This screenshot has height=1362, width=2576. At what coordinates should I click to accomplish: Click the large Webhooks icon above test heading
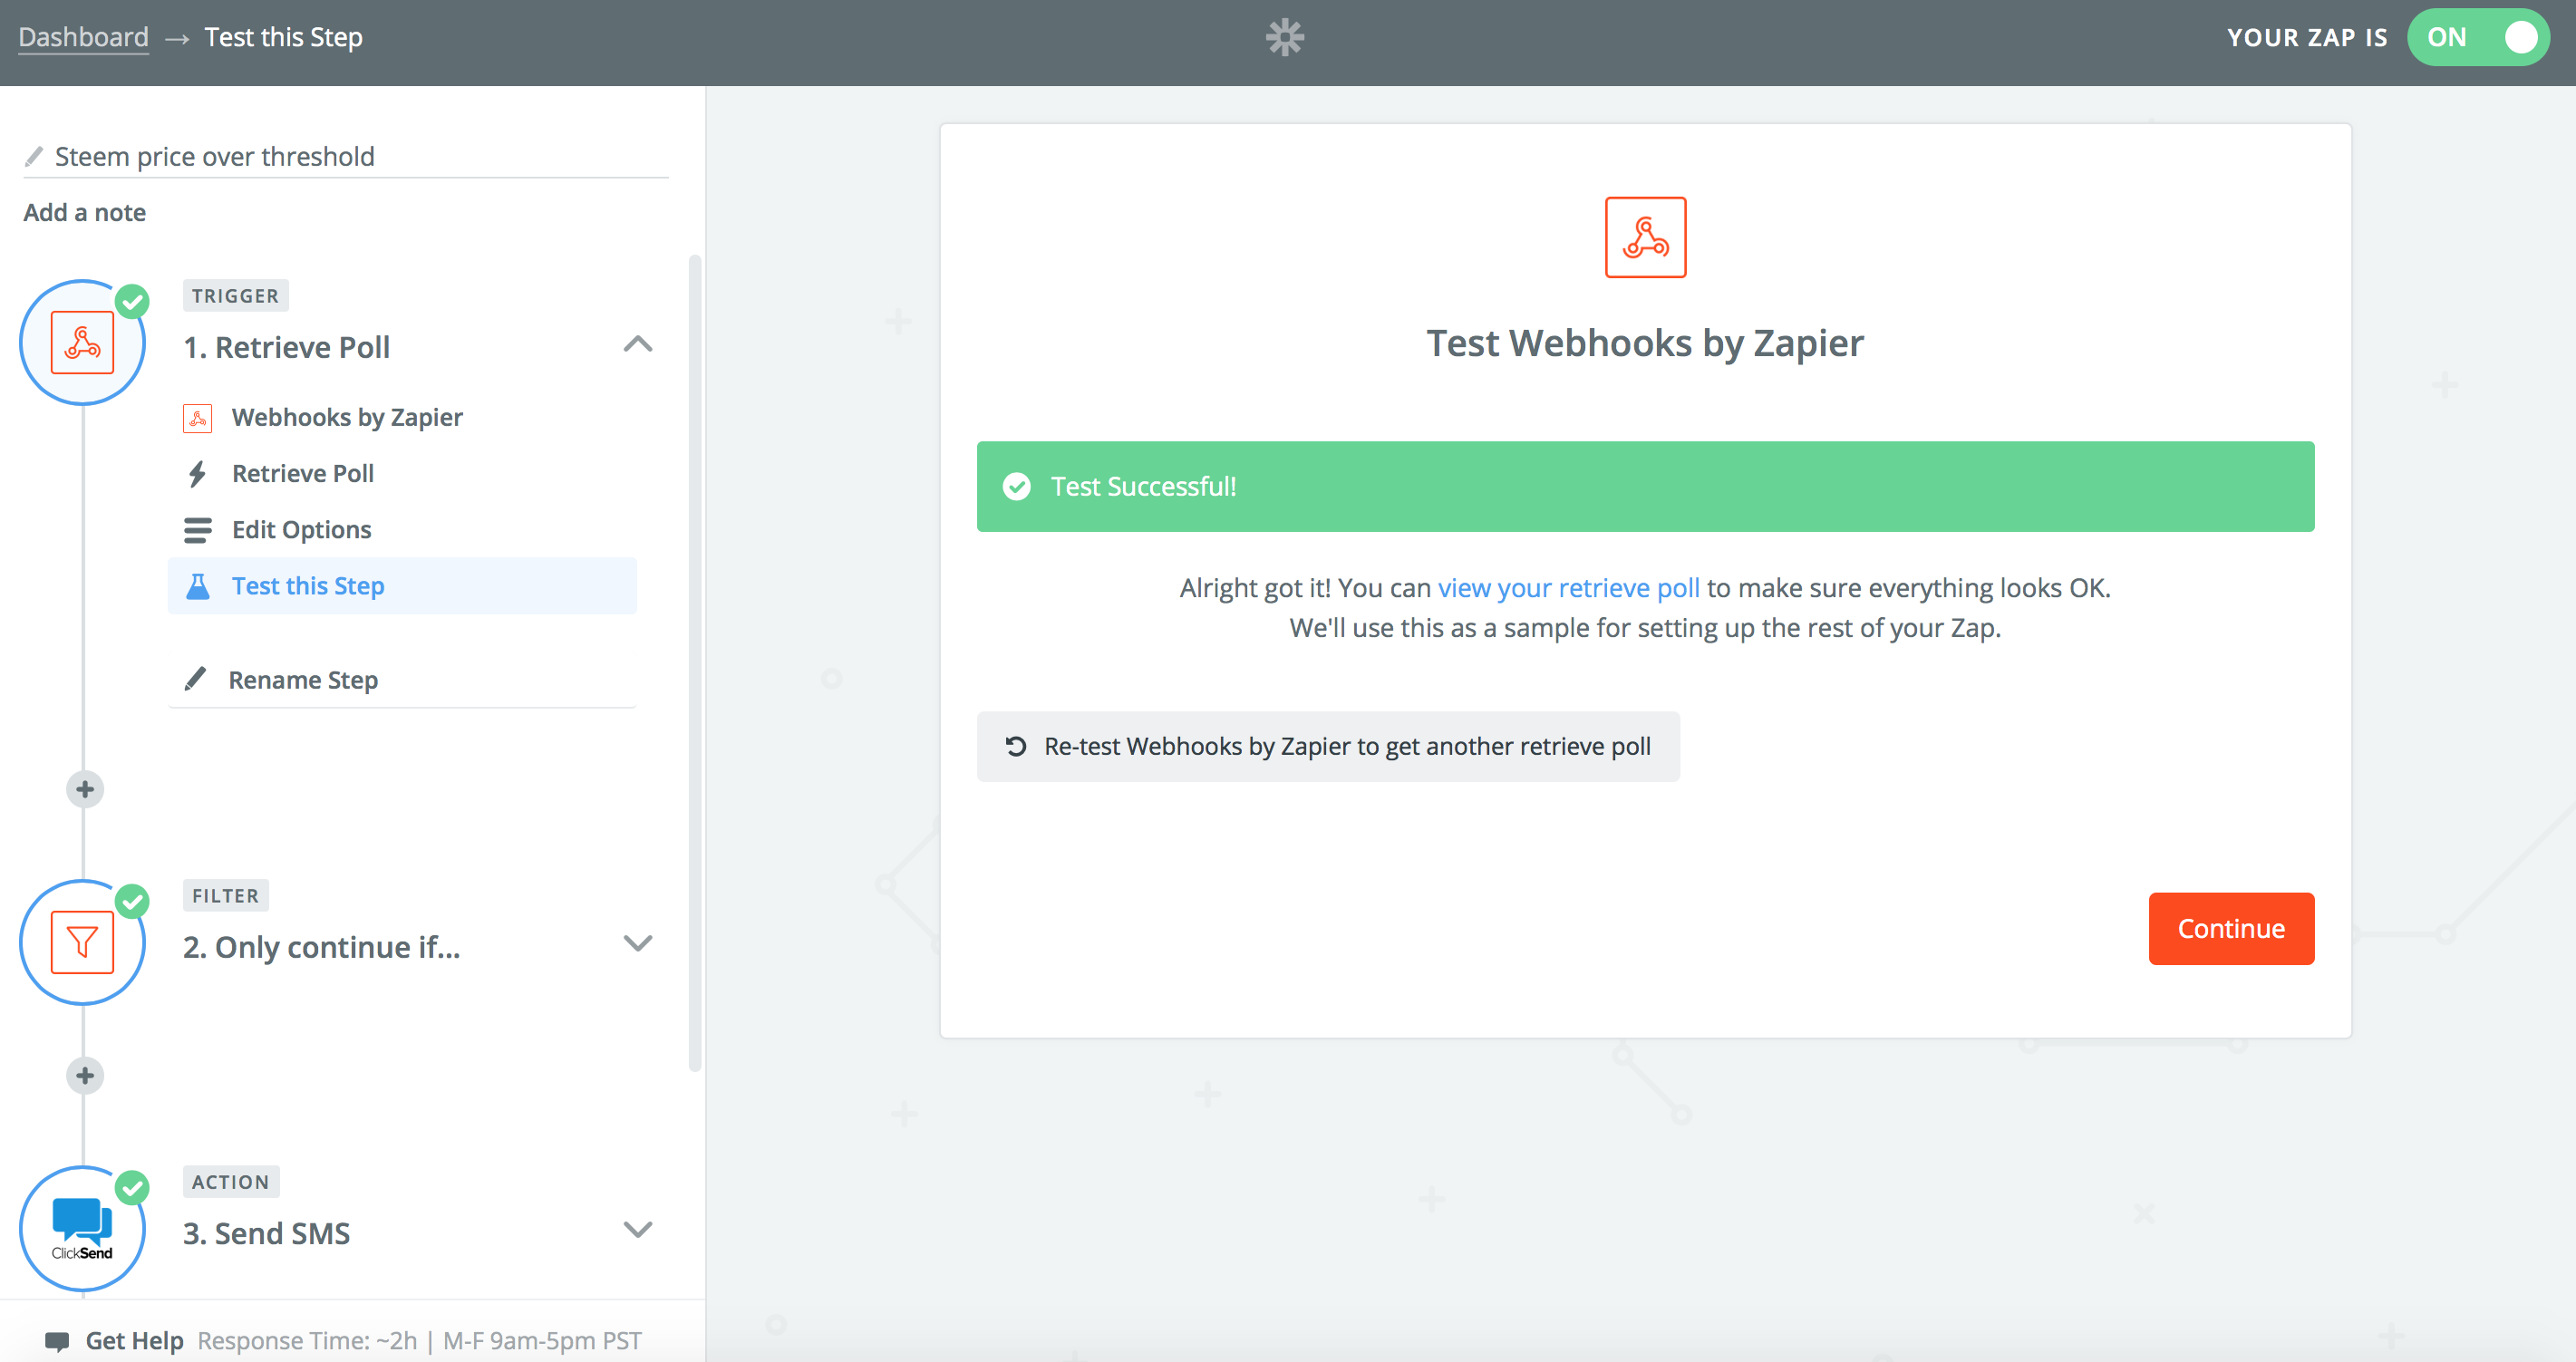[x=1645, y=237]
